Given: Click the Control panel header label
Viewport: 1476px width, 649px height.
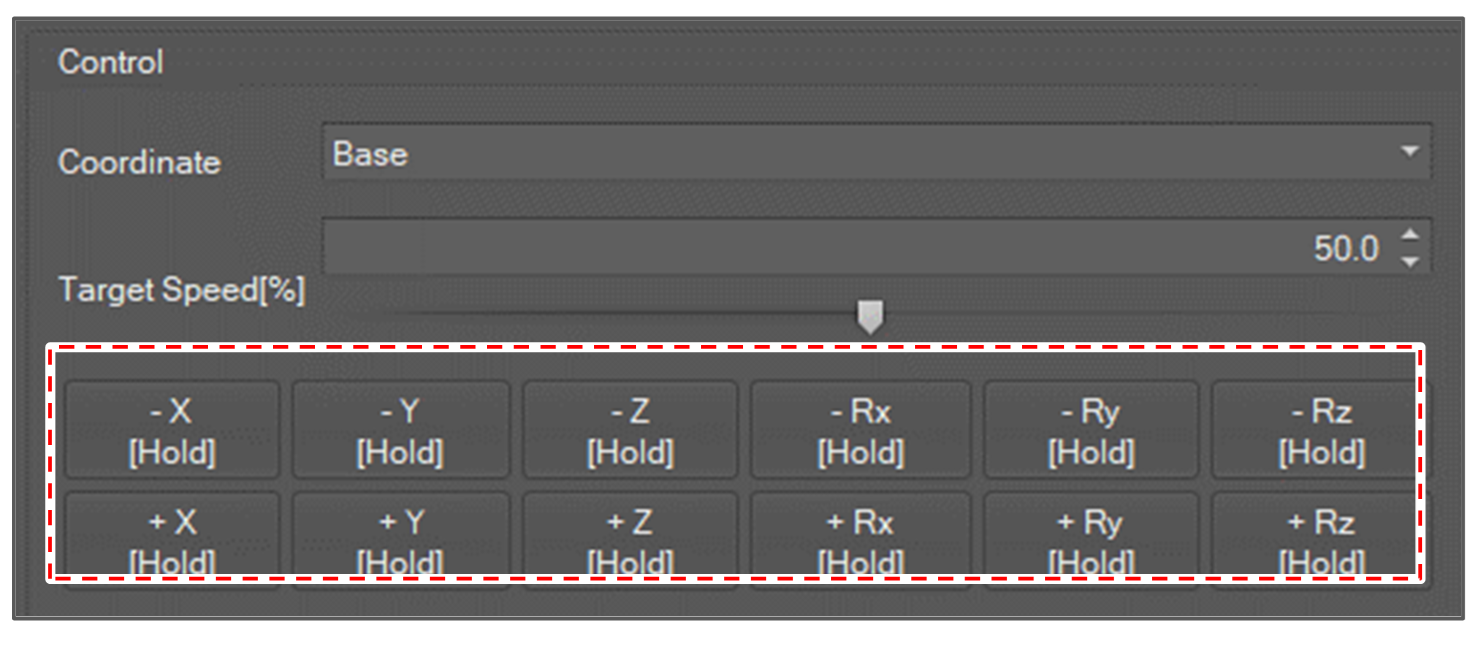Looking at the screenshot, I should [110, 62].
